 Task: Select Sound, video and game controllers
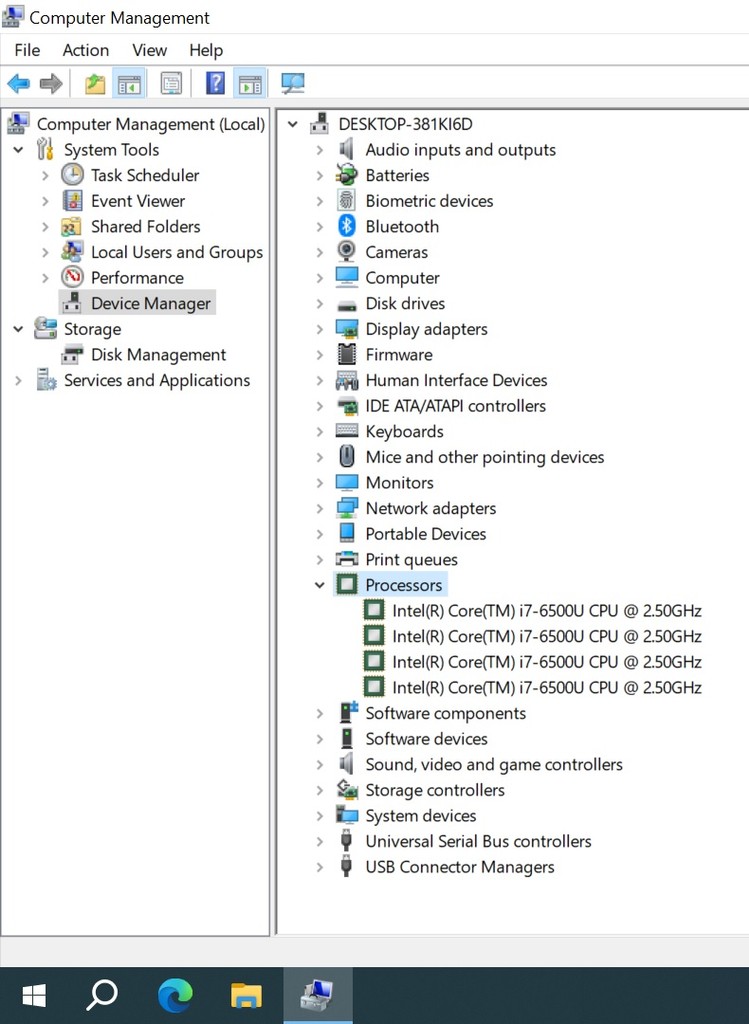[x=494, y=764]
